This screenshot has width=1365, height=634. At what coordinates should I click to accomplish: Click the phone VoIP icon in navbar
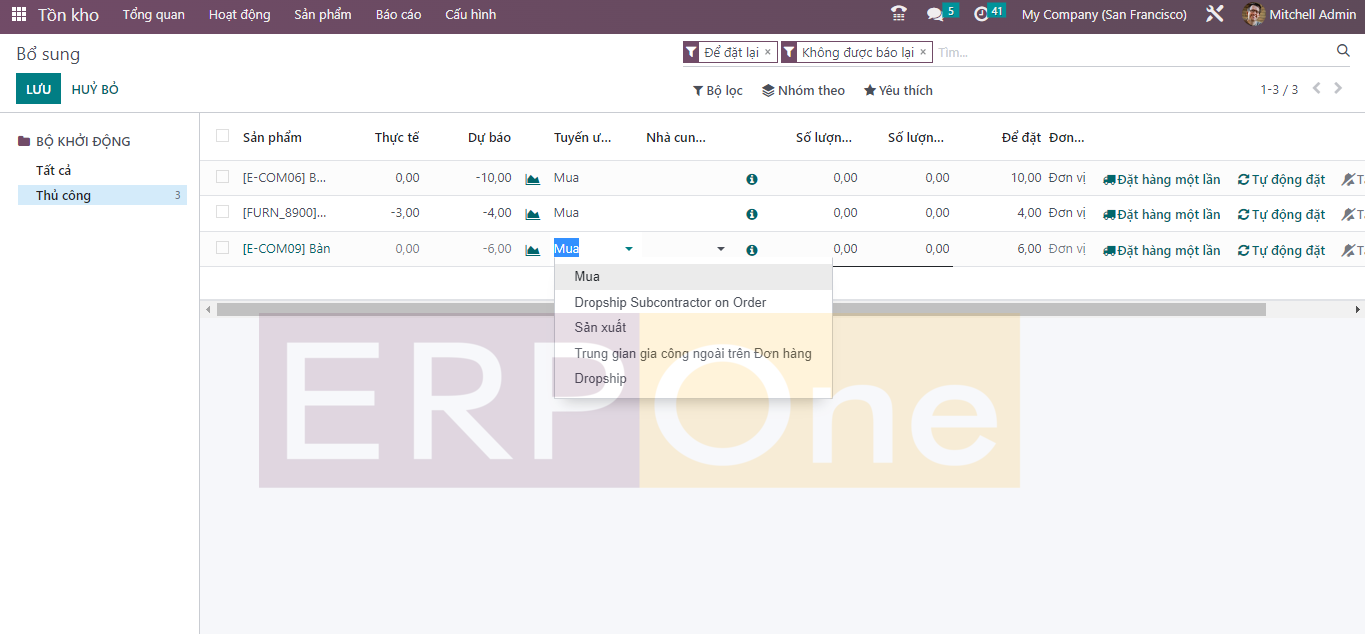[x=898, y=14]
